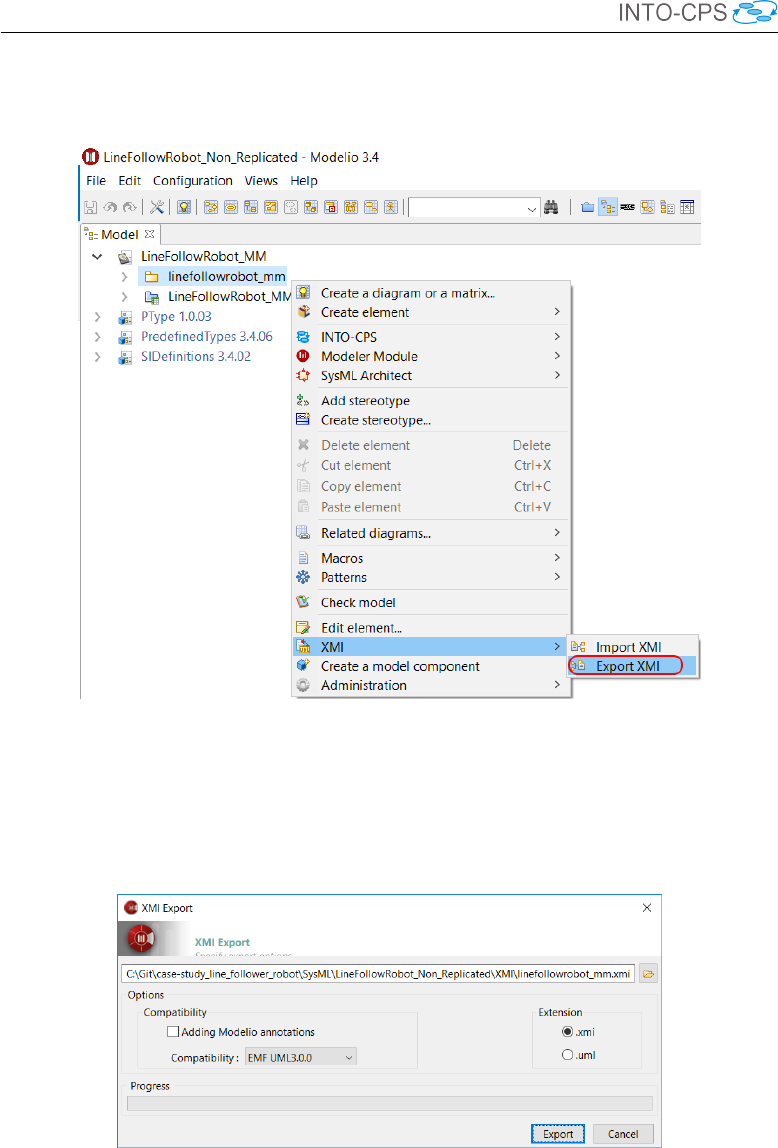Expand the PredefinedTypes 3.4.06 node
Screen dimensions: 778x1148
tap(97, 337)
